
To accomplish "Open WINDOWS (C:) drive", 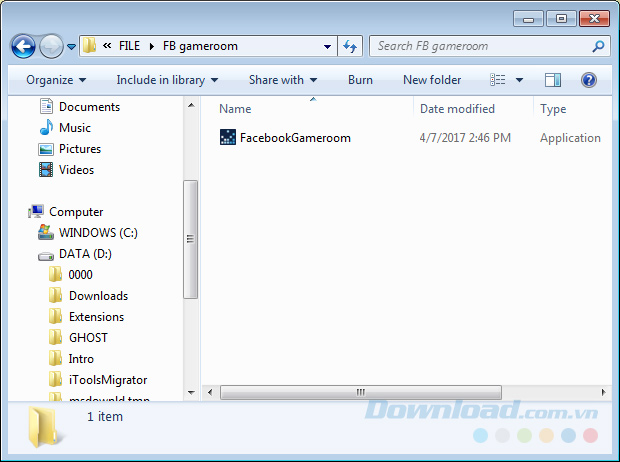I will (98, 233).
